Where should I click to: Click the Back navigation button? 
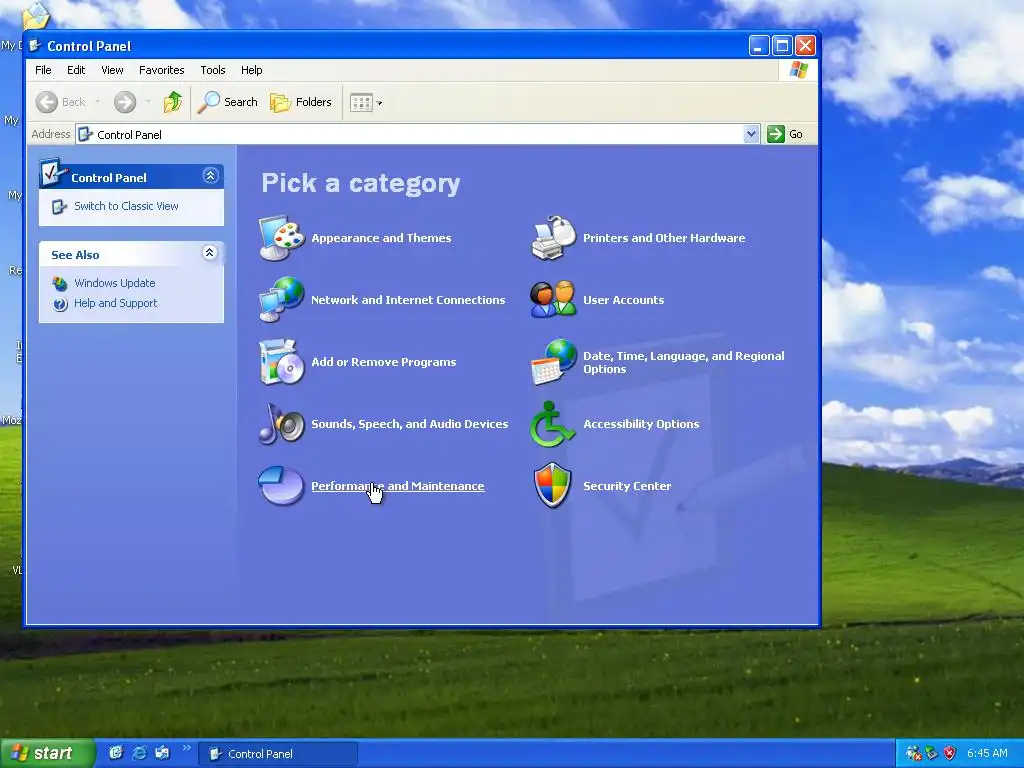point(60,102)
